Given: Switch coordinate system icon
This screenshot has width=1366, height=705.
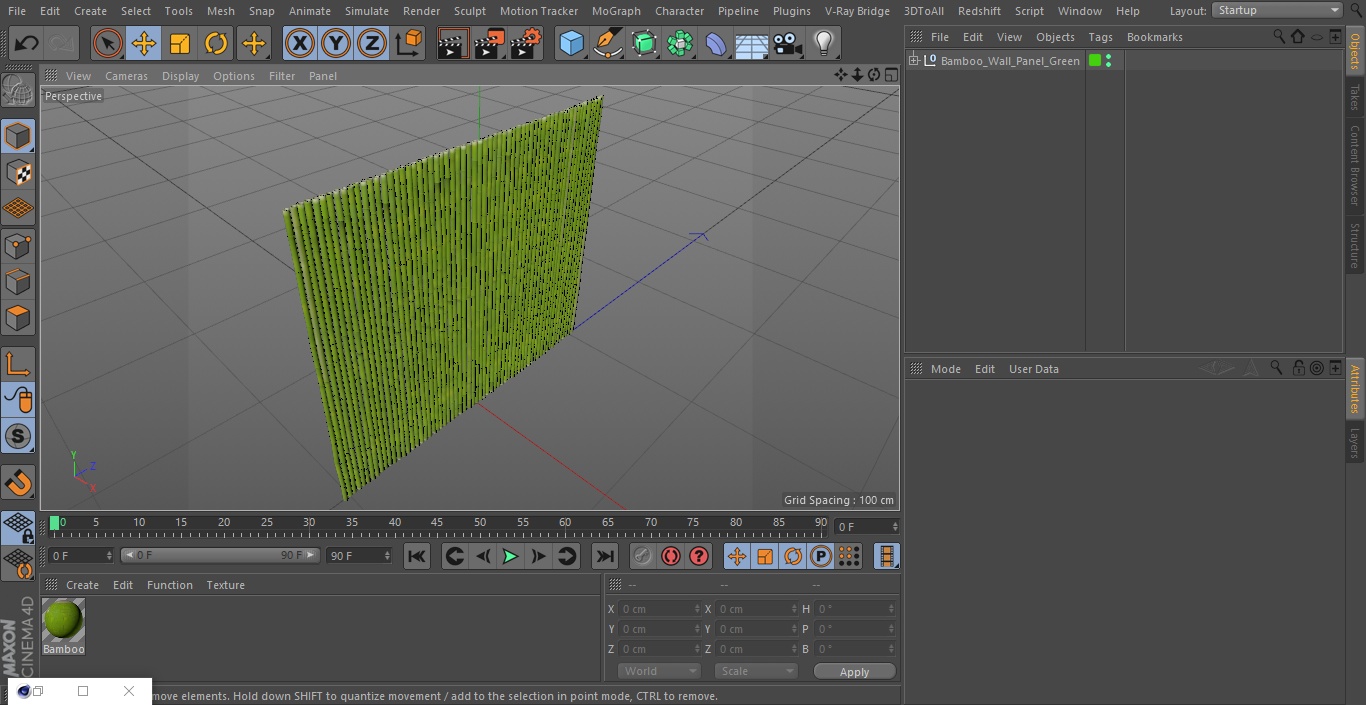Looking at the screenshot, I should tap(409, 44).
